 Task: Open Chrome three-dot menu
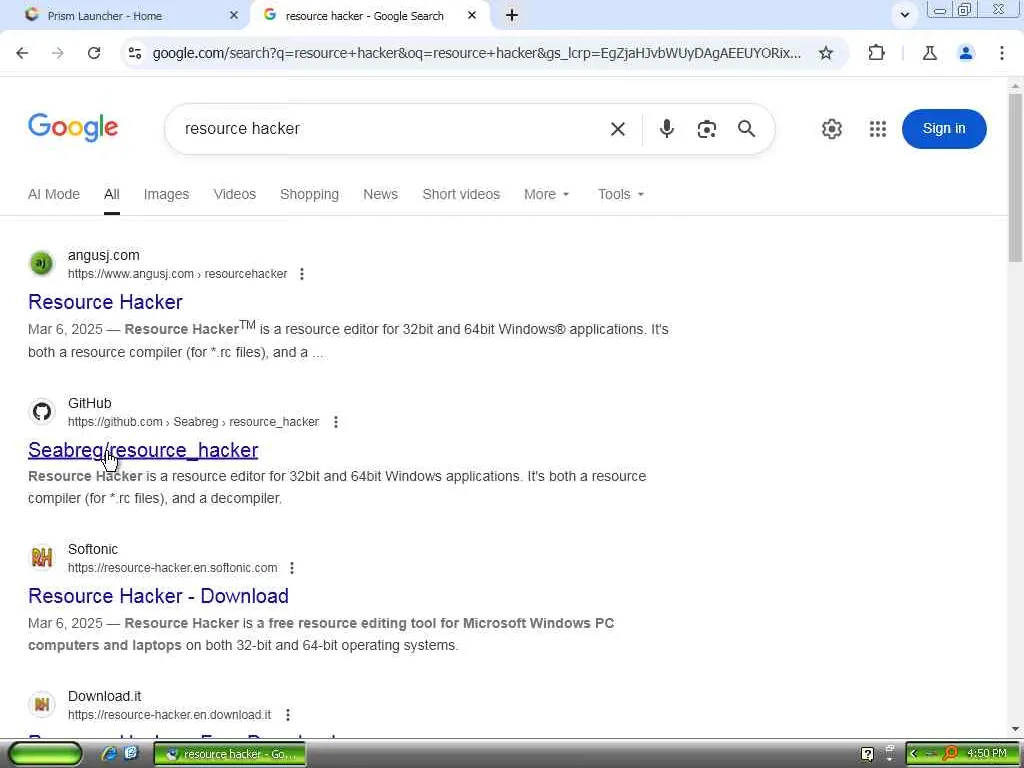click(1002, 53)
